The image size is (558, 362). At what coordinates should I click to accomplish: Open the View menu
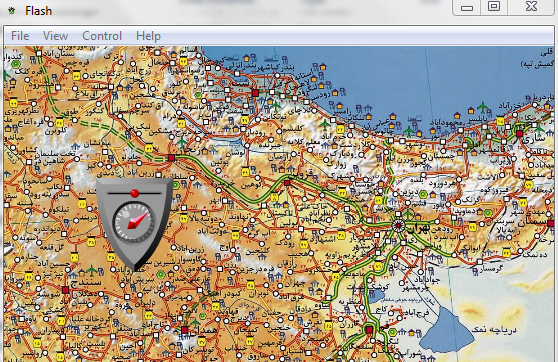tap(55, 36)
